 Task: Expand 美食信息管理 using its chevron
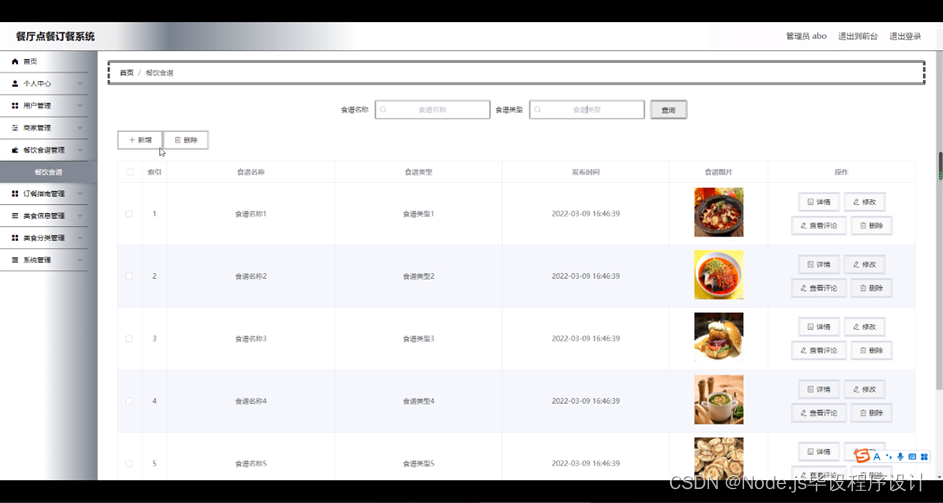(x=80, y=215)
